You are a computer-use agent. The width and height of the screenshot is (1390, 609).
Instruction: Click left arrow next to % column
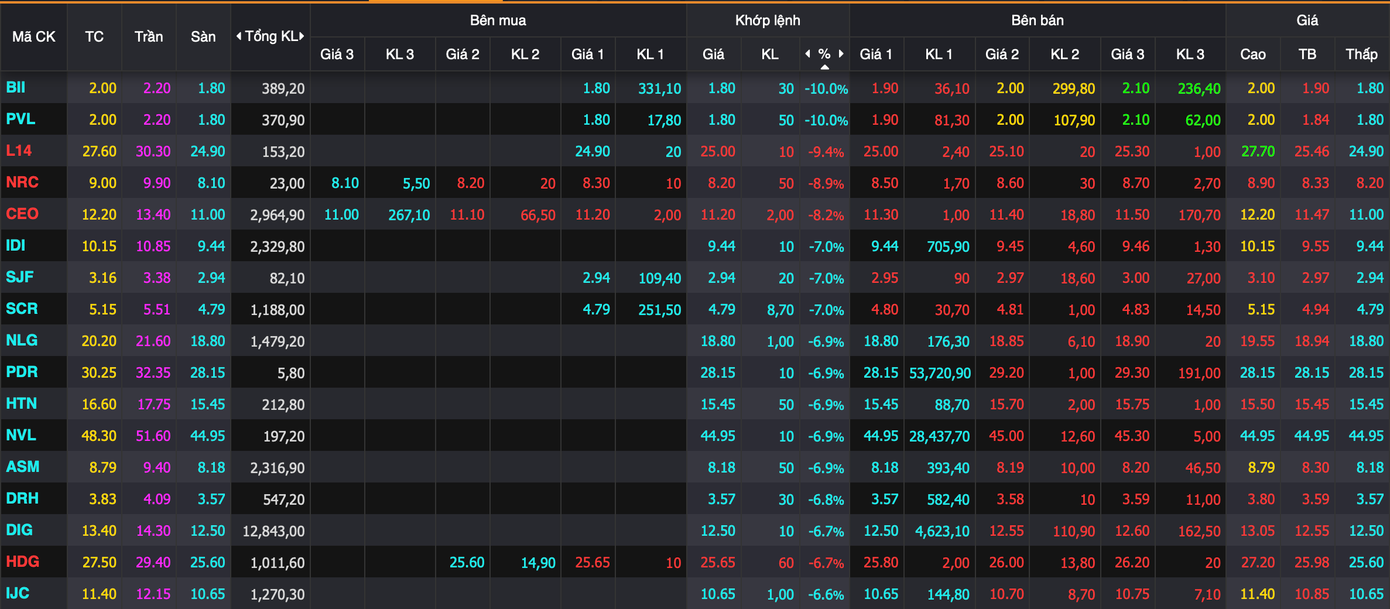coord(808,54)
